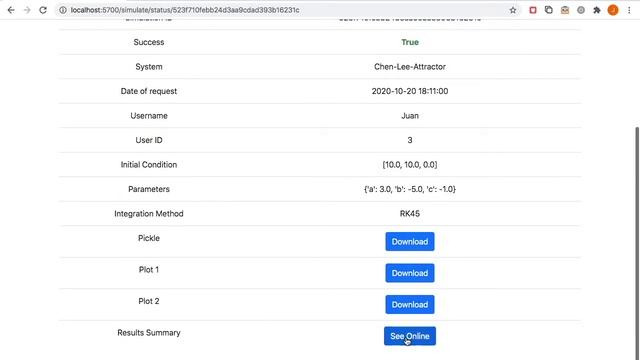Download Plot 1

410,273
